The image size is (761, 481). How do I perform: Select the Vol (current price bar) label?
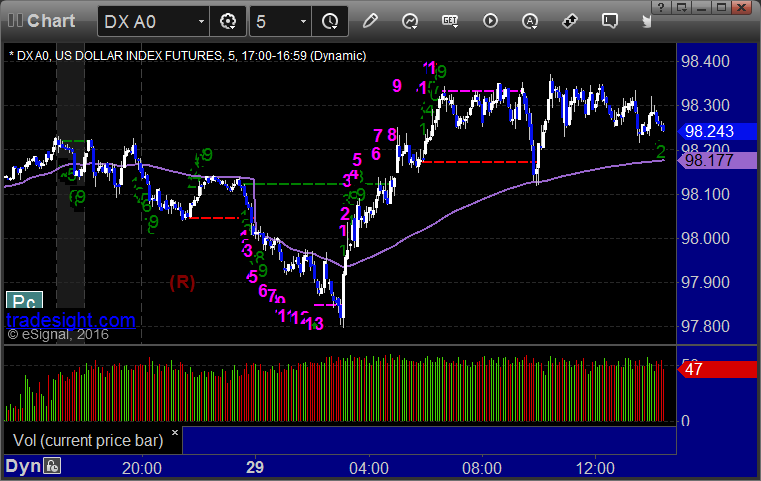(88, 440)
